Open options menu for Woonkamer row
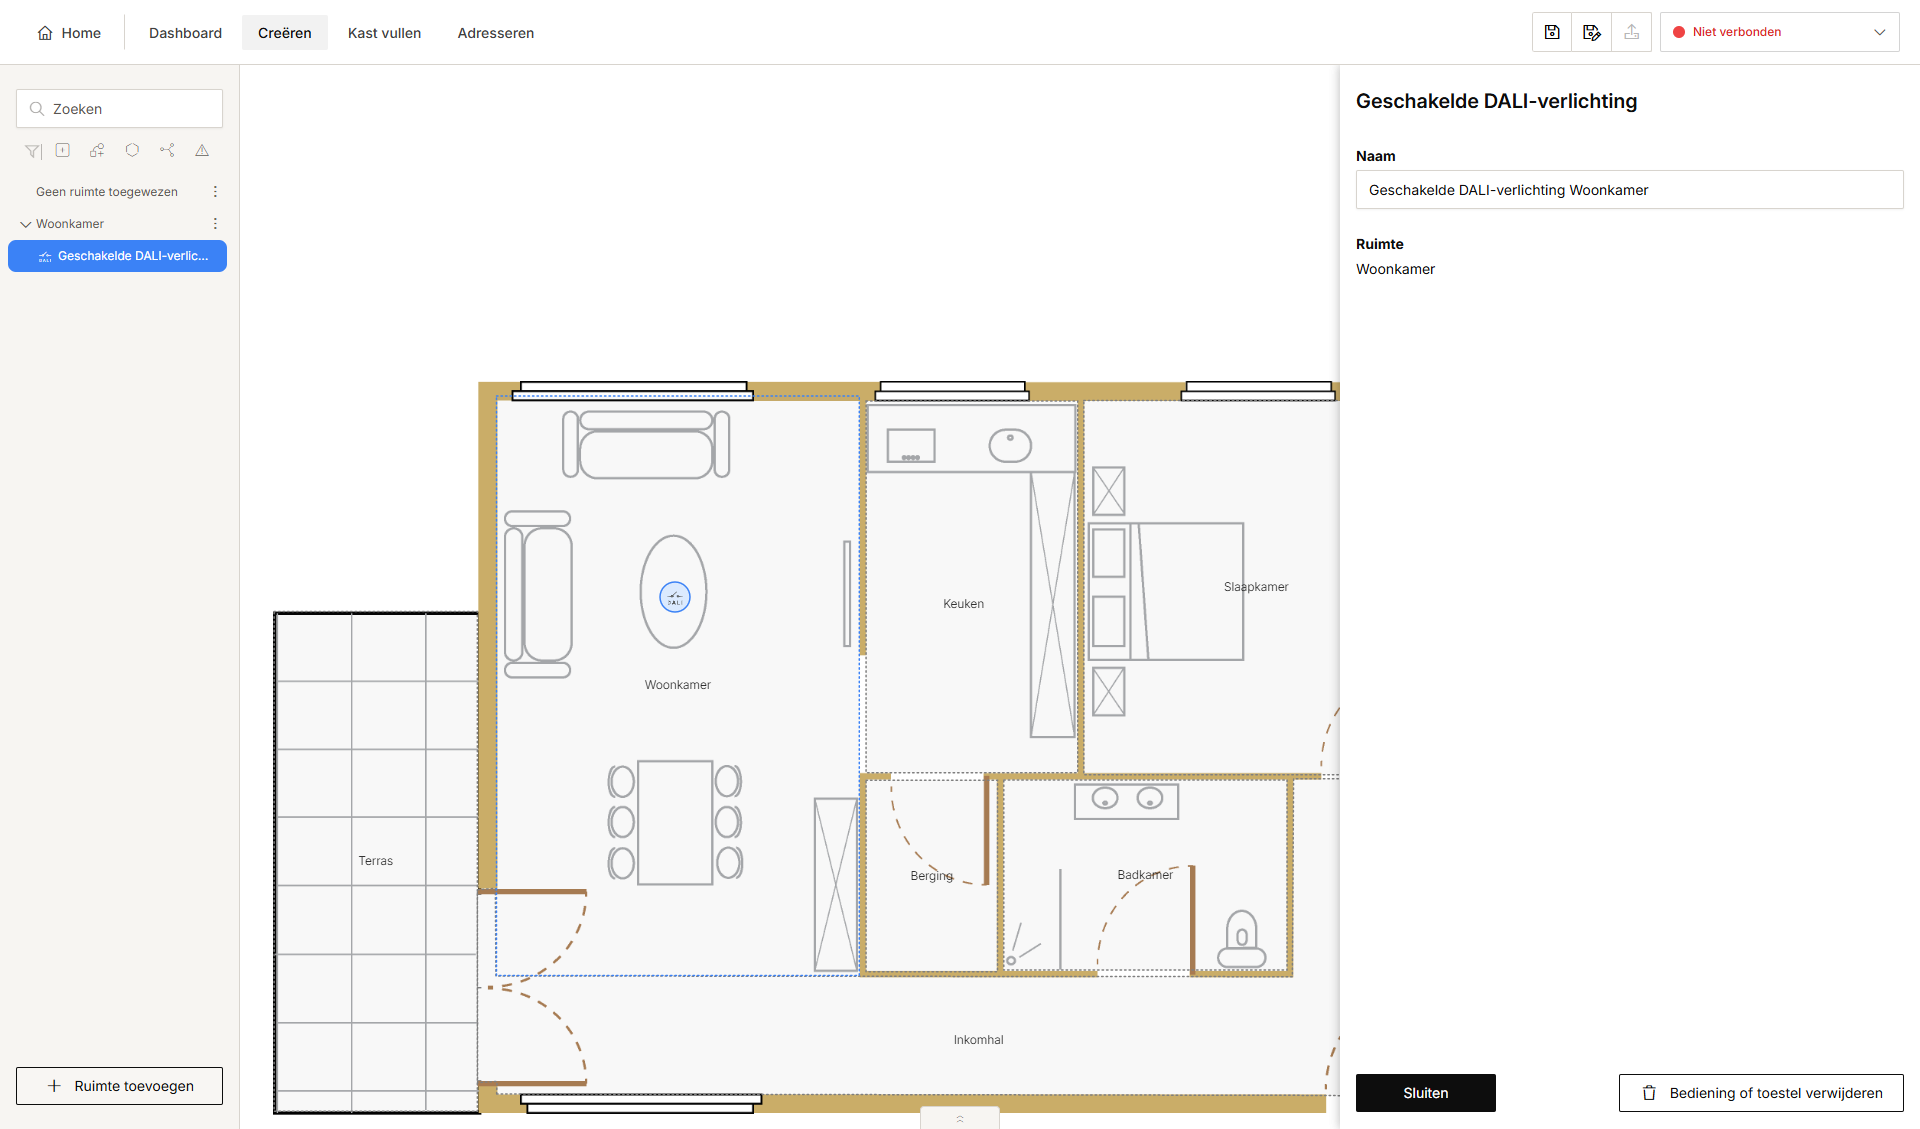The height and width of the screenshot is (1129, 1920). tap(215, 224)
